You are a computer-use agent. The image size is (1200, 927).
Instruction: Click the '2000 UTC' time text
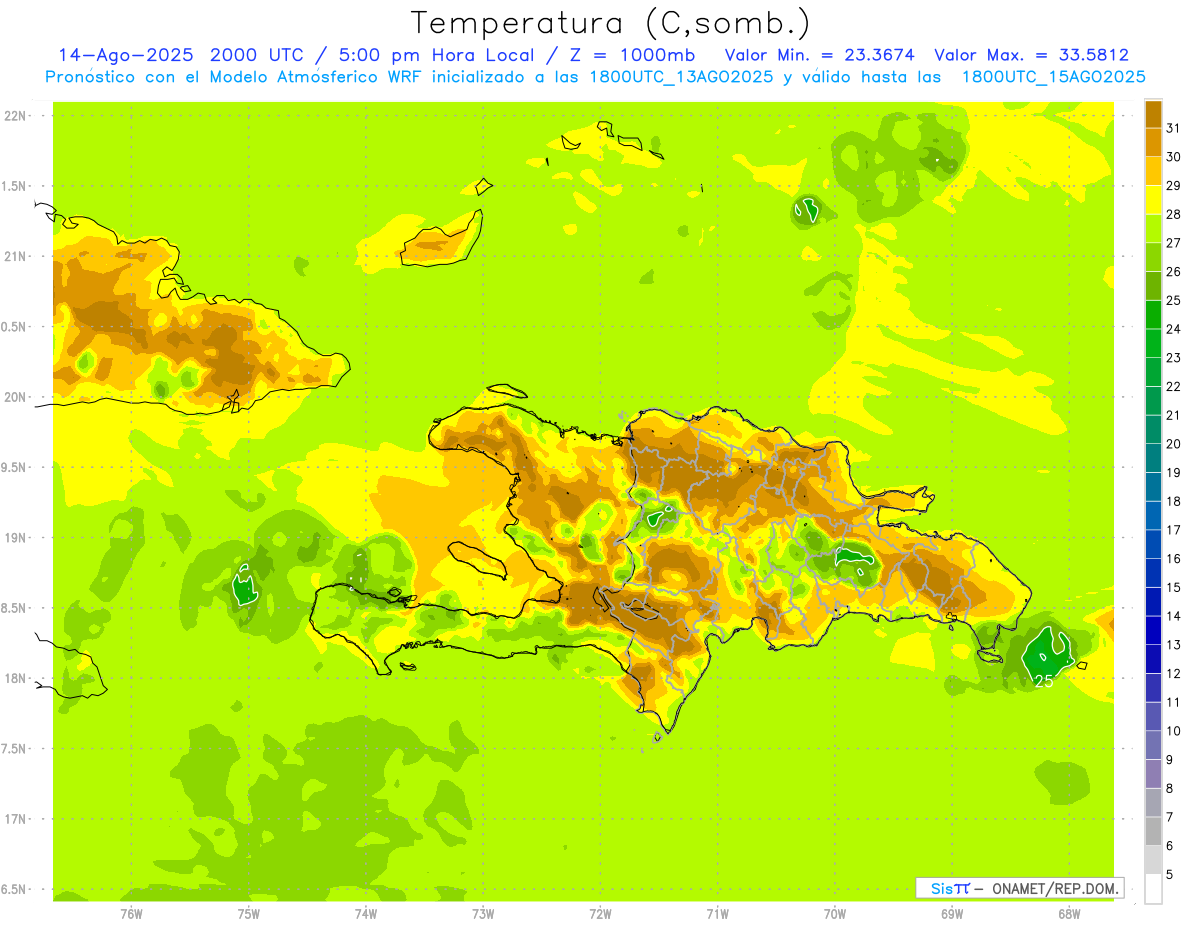tap(259, 55)
